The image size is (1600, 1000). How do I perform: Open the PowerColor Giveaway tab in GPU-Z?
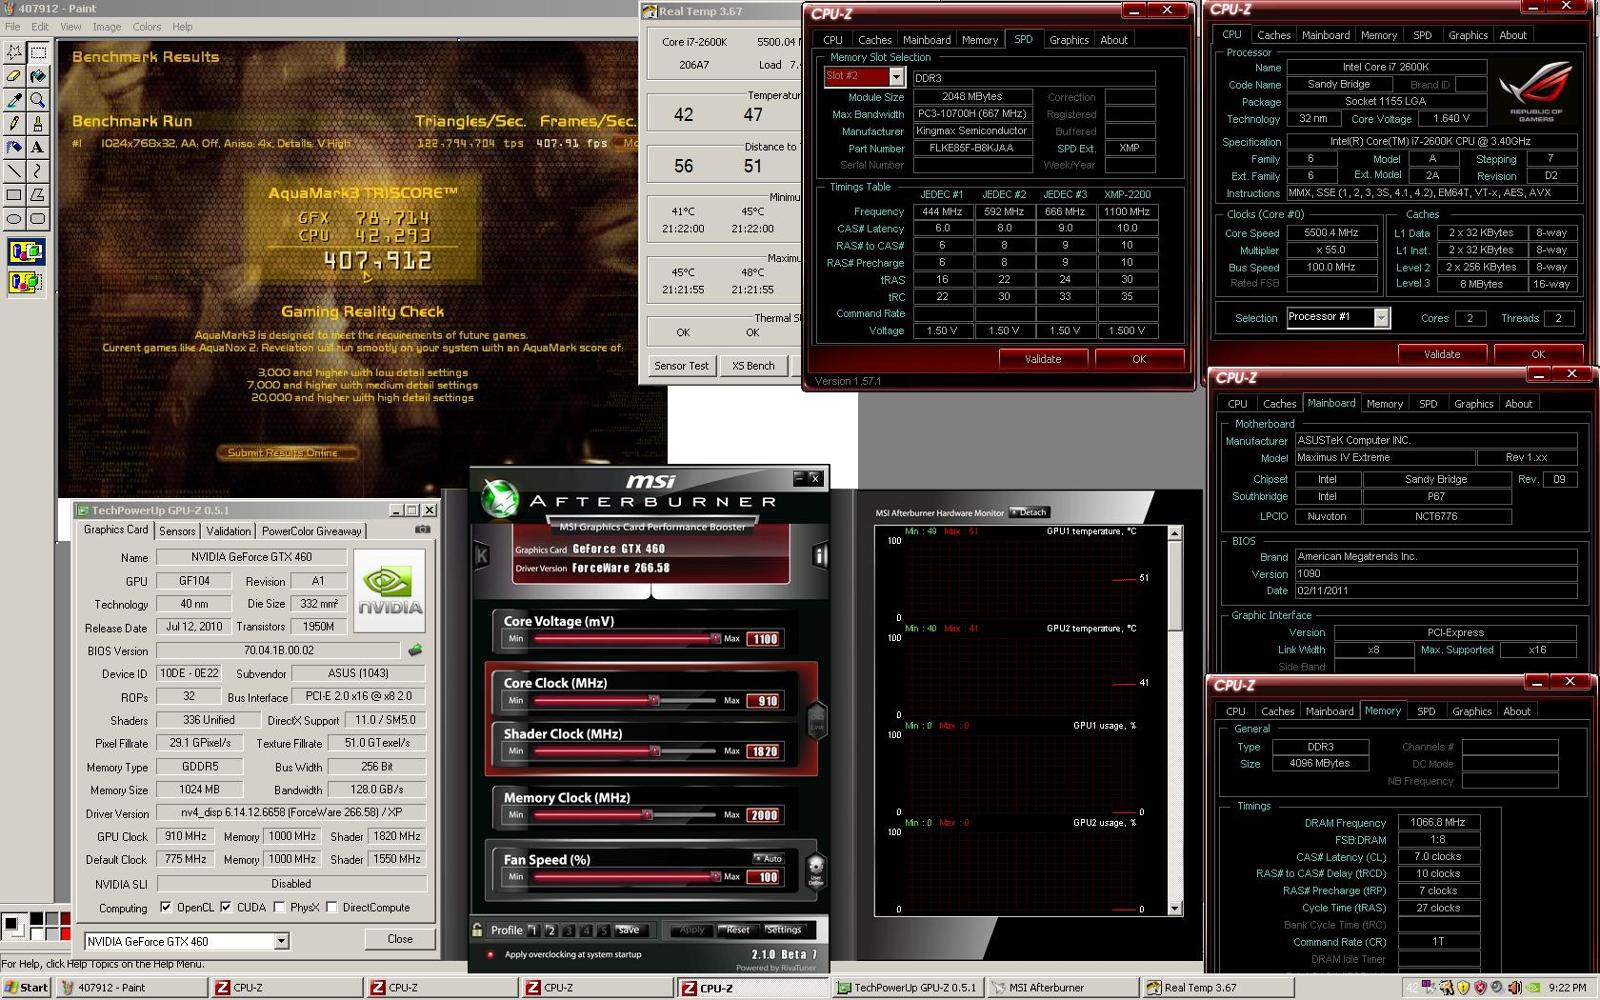click(x=312, y=531)
